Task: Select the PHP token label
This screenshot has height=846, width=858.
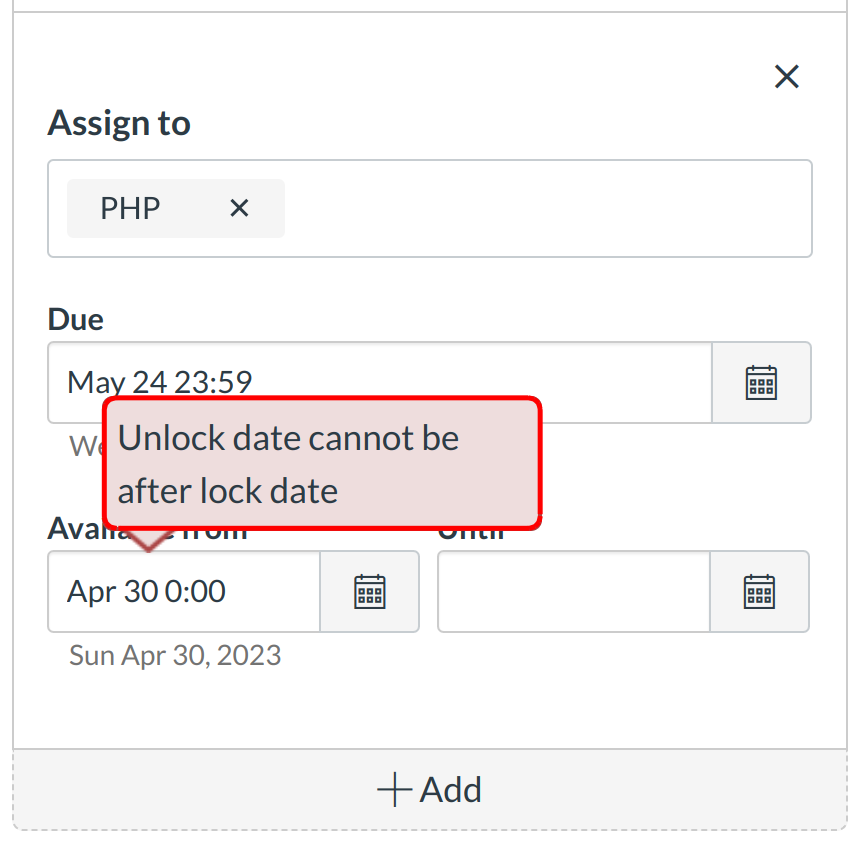Action: [x=131, y=208]
